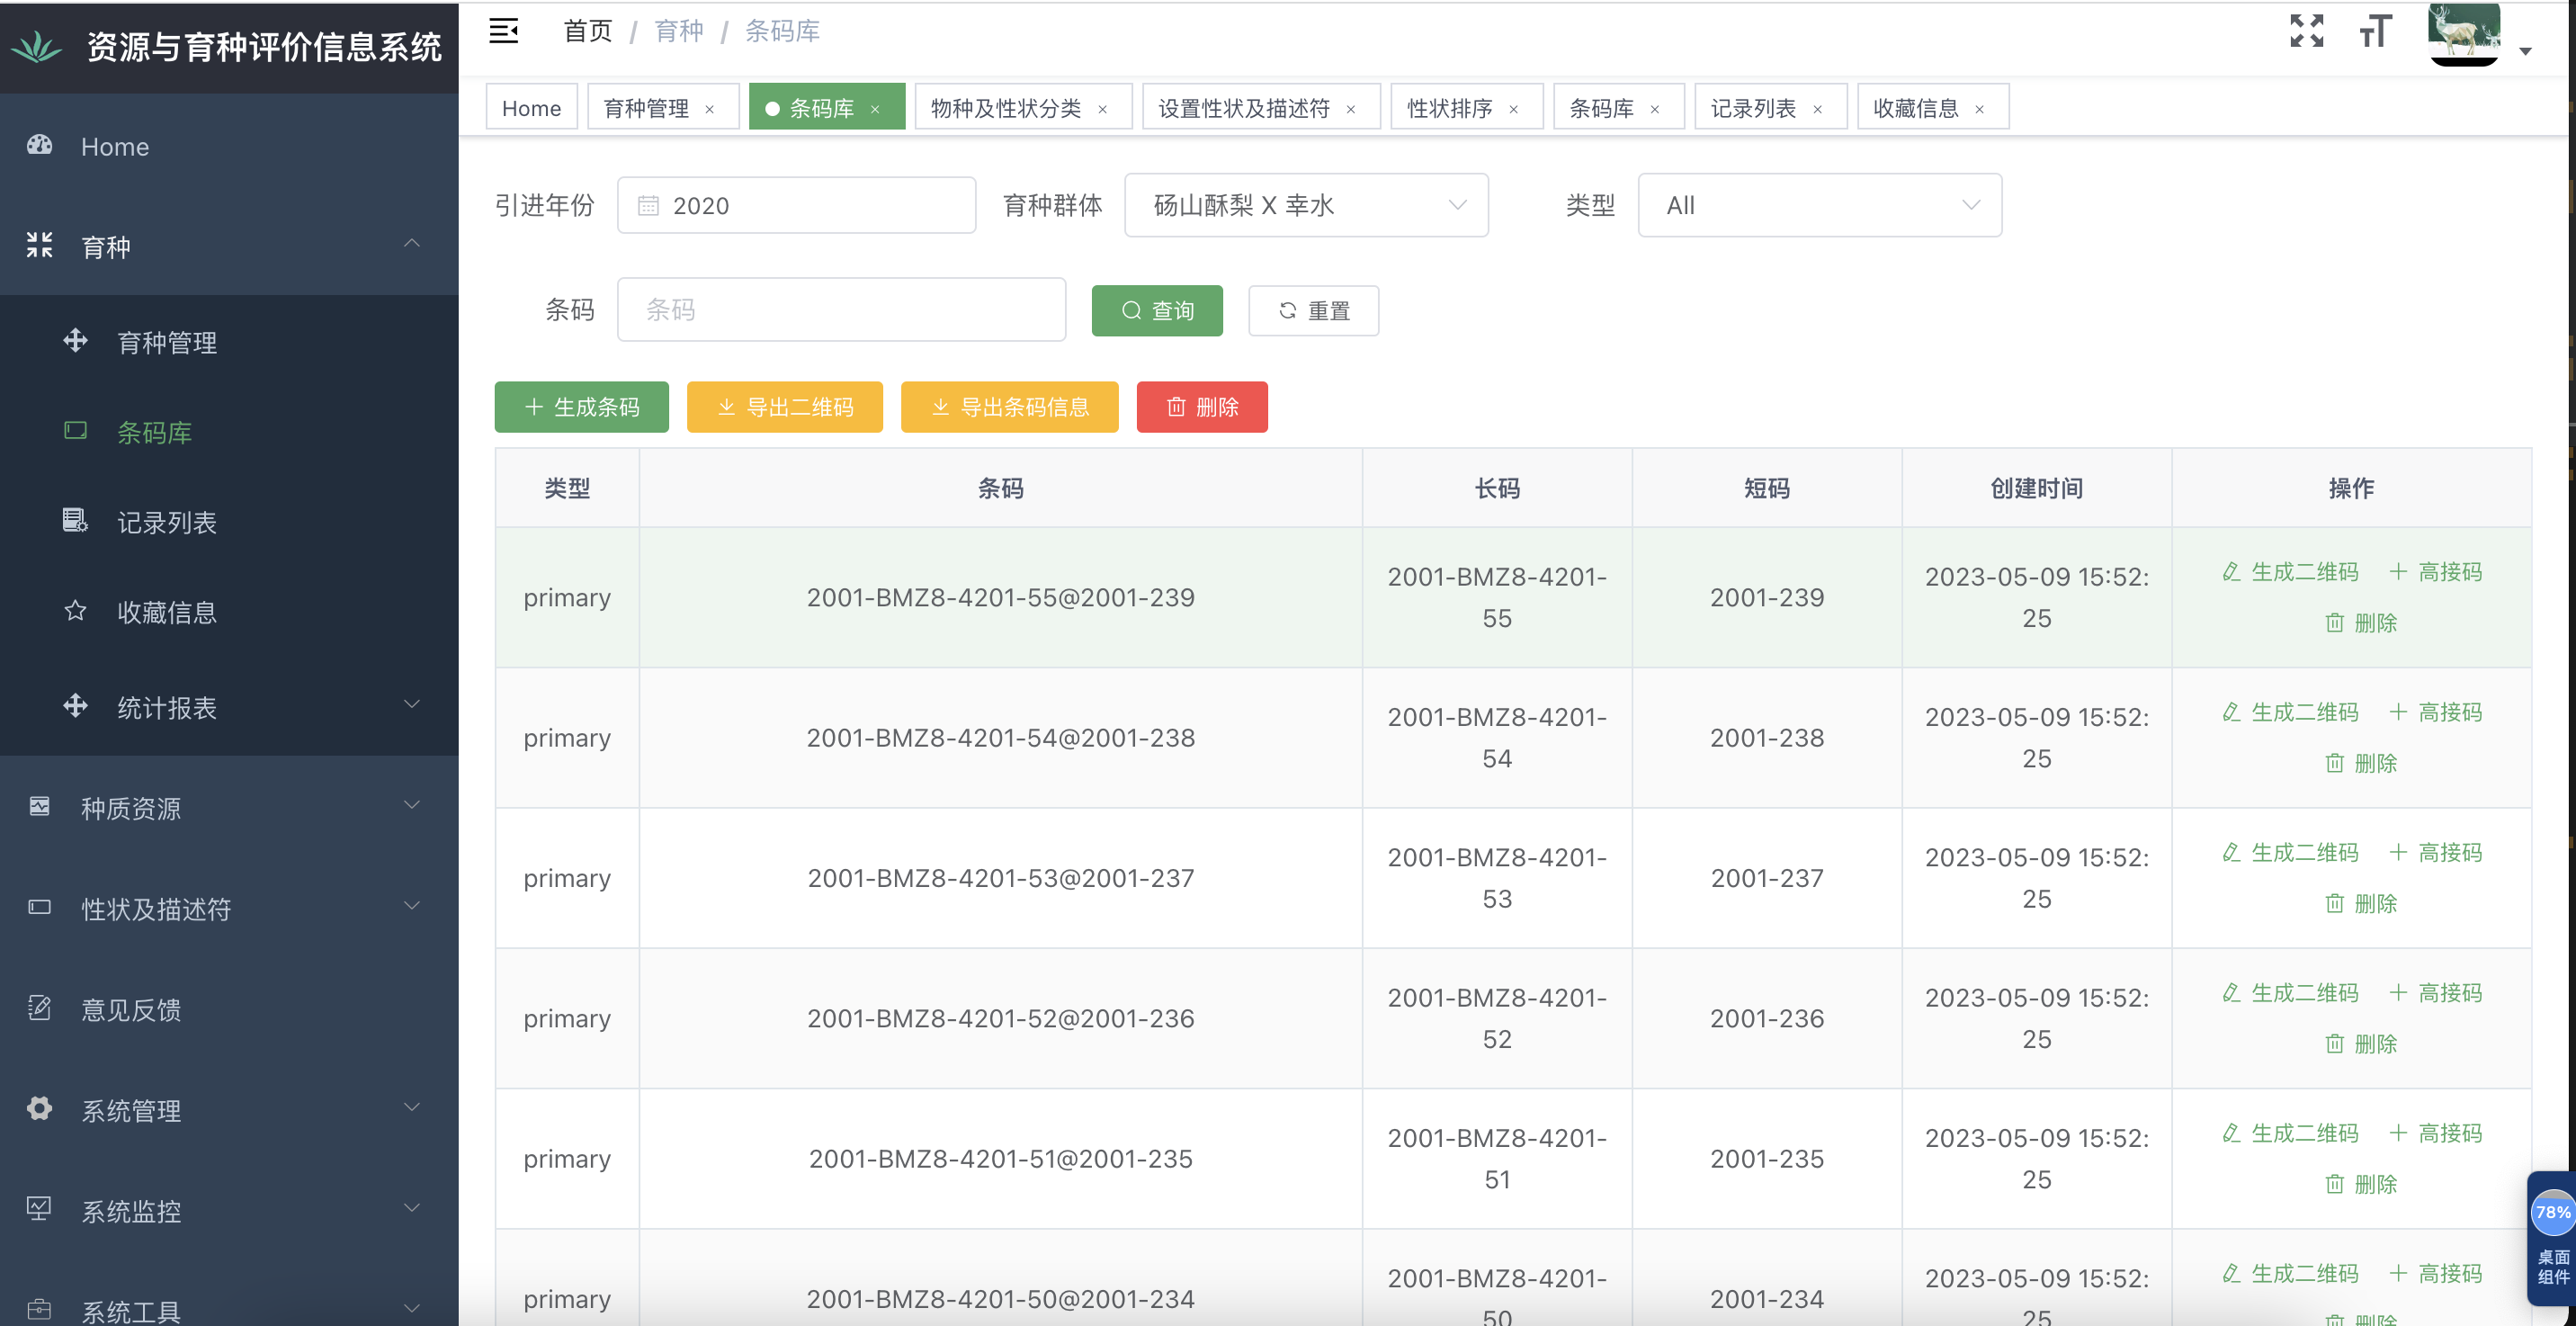
Task: Delete the row with short code 2001-236
Action: pyautogui.click(x=2361, y=1043)
